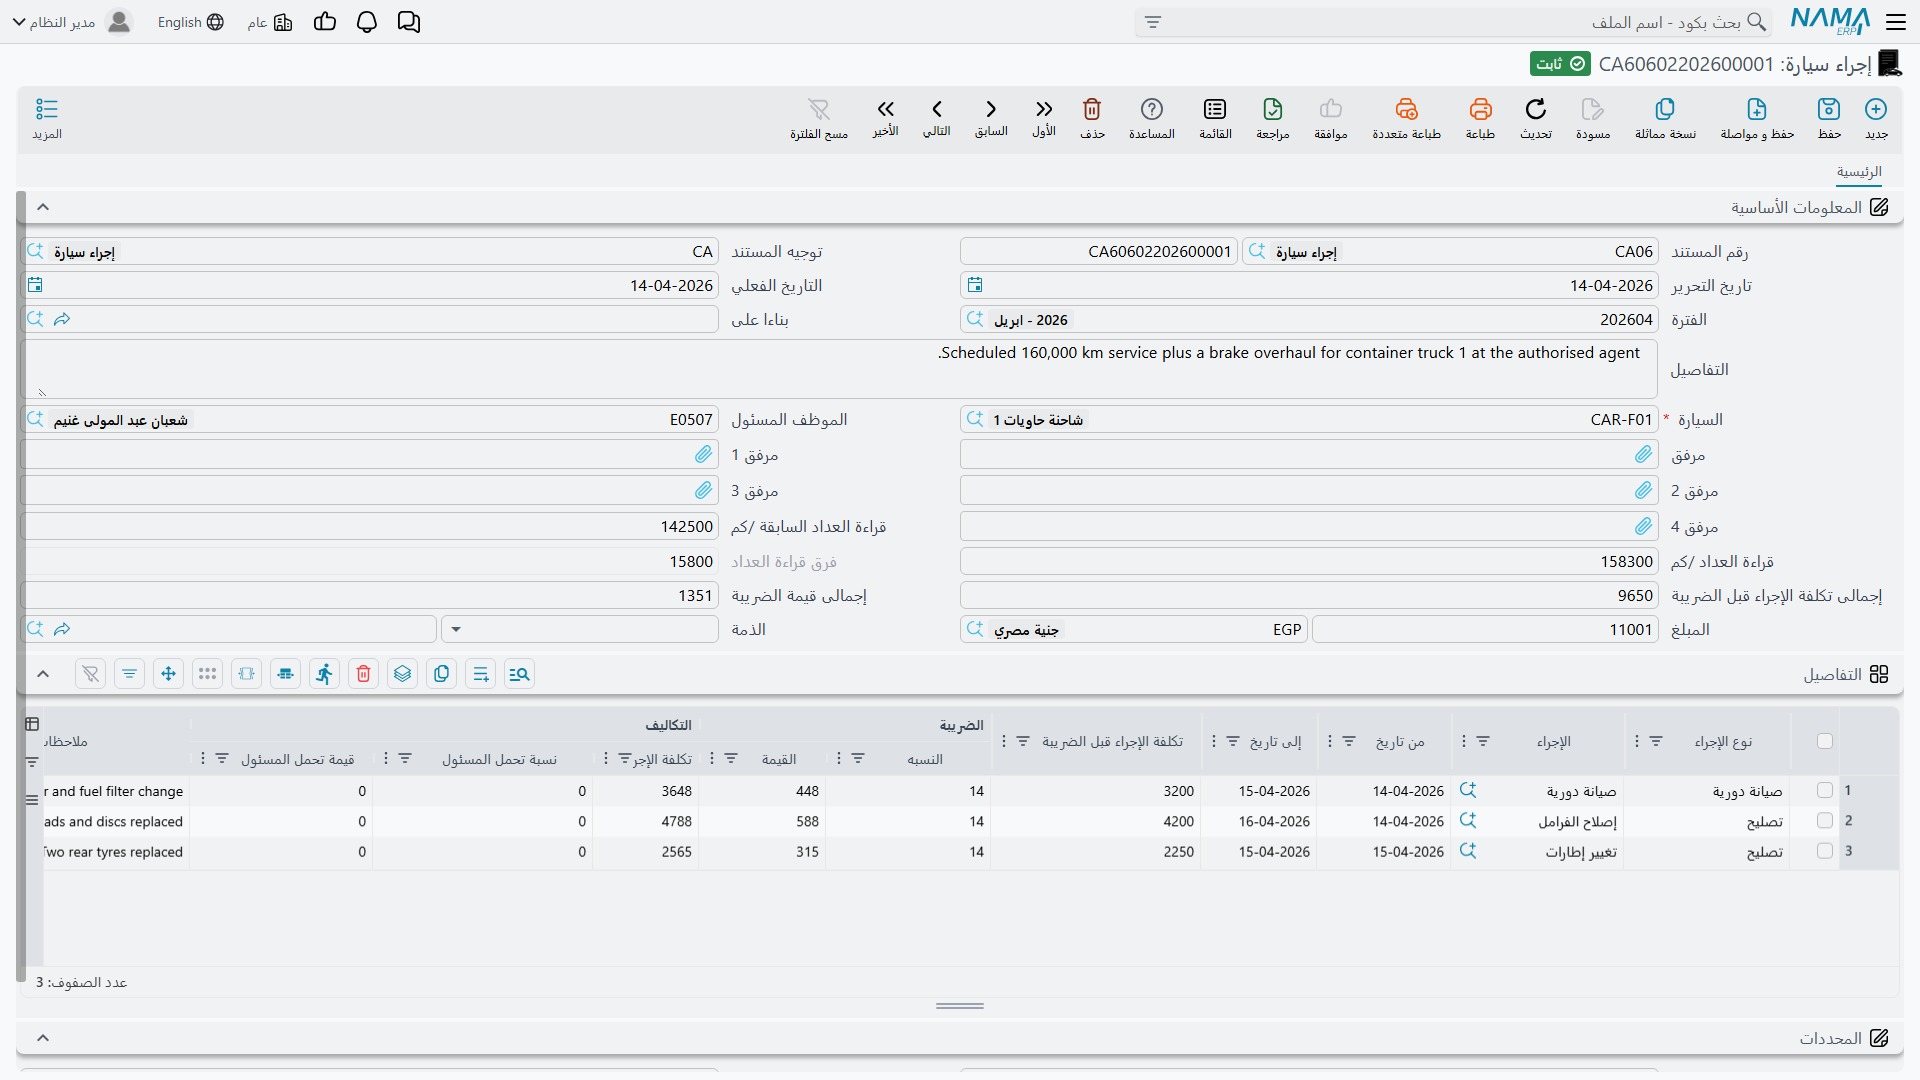Tick checkbox for row 3 تغيير إطارات
Screen dimensions: 1920x1080
coord(1825,852)
